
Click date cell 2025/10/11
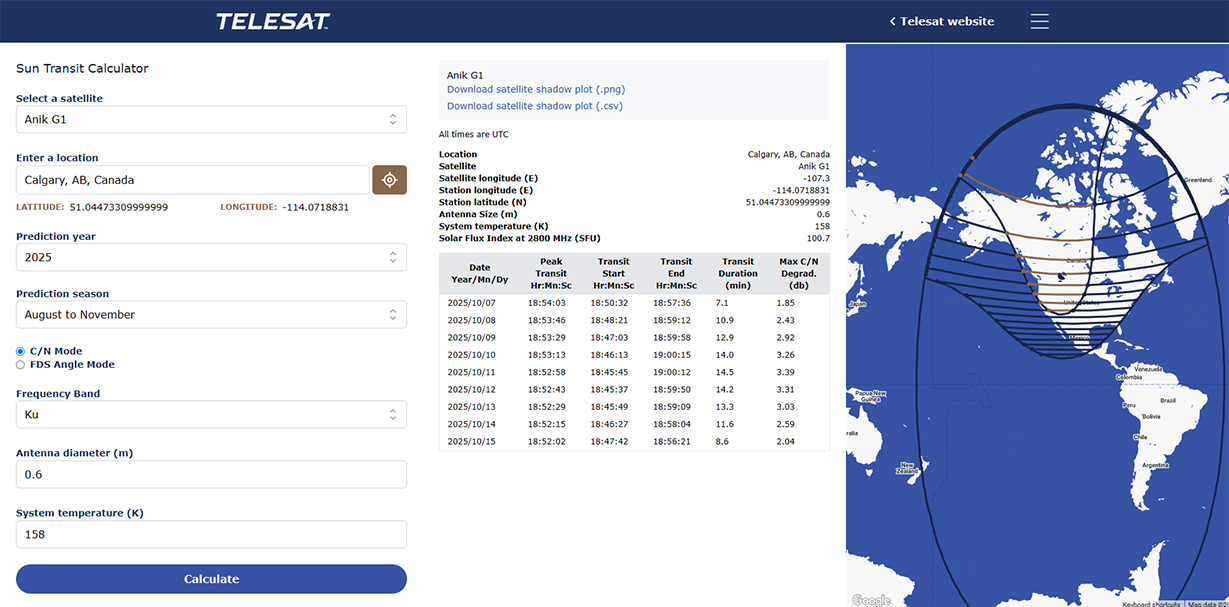pos(471,372)
